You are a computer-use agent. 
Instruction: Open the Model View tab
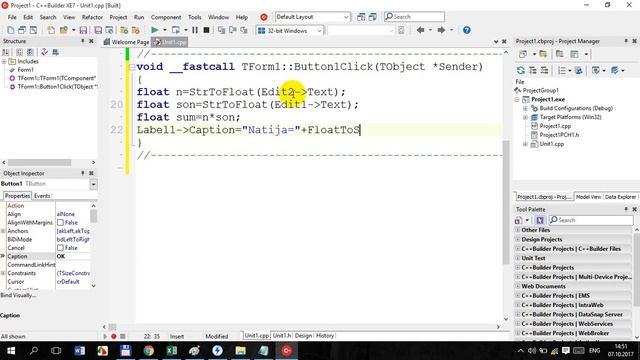[x=588, y=197]
